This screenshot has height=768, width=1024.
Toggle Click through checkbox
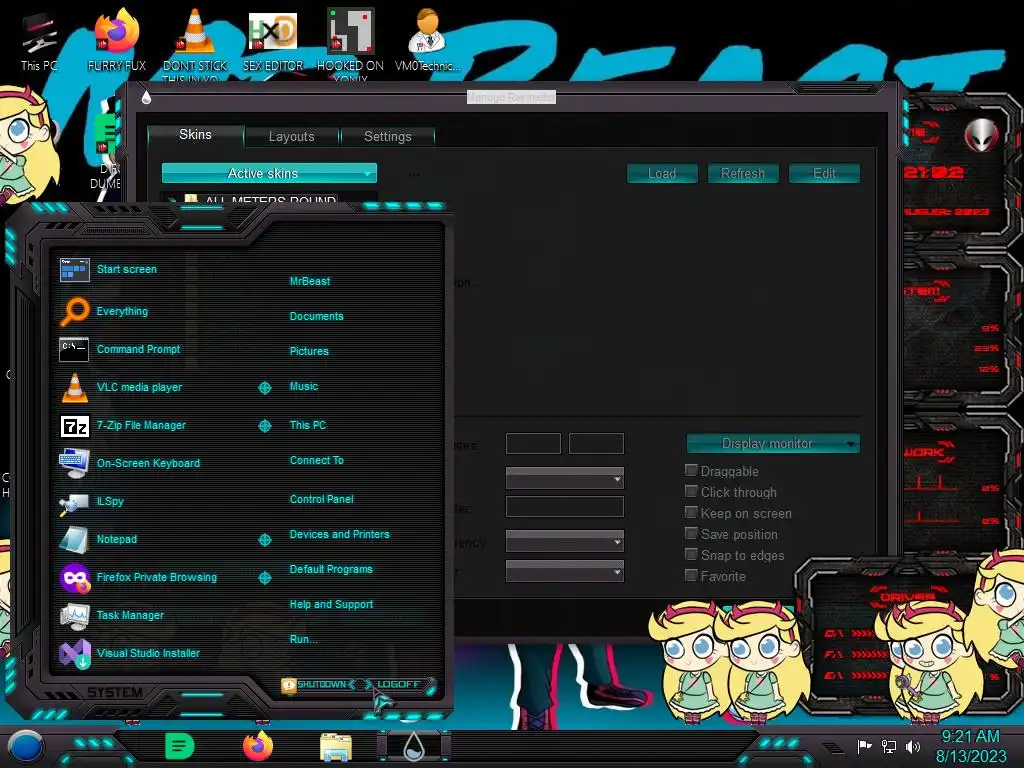click(x=691, y=491)
